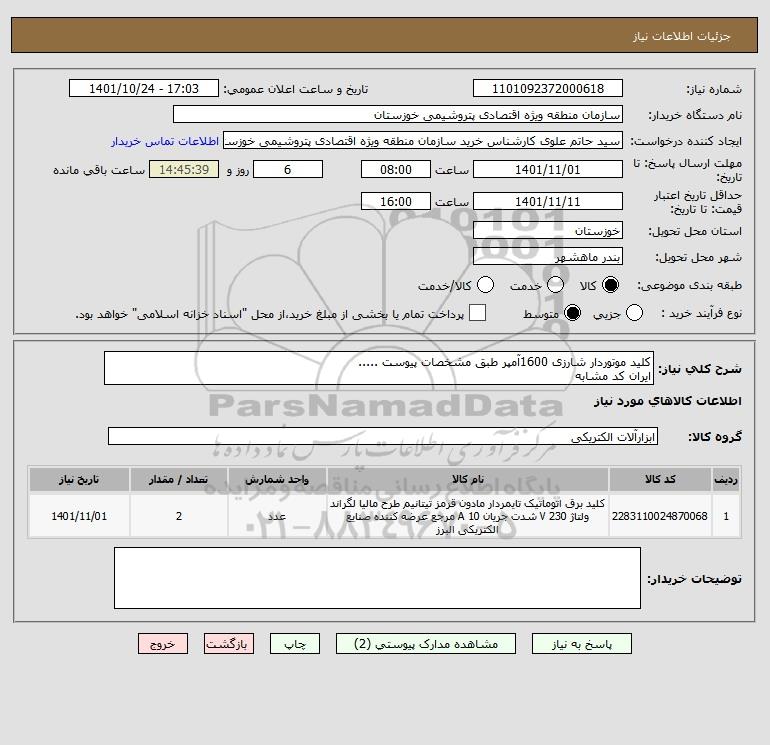770x745 pixels.
Task: Click the جزئیات اطلاعات نیاز header title
Action: pyautogui.click(x=682, y=36)
